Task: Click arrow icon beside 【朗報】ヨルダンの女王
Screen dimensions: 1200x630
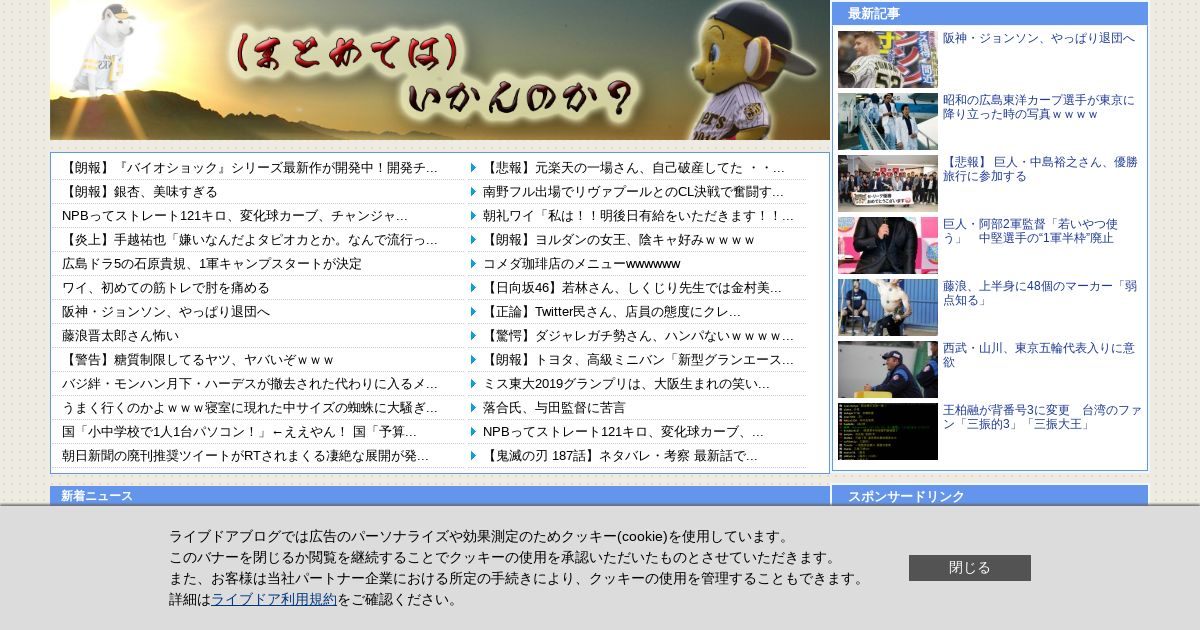Action: pyautogui.click(x=474, y=239)
